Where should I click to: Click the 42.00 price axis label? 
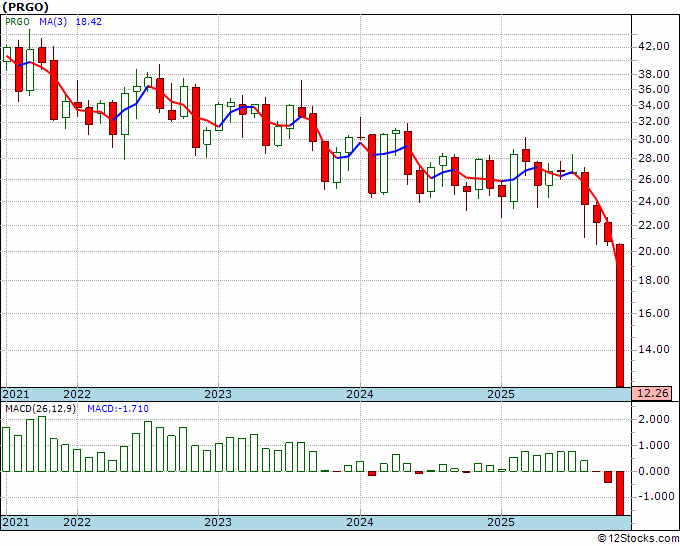click(654, 46)
